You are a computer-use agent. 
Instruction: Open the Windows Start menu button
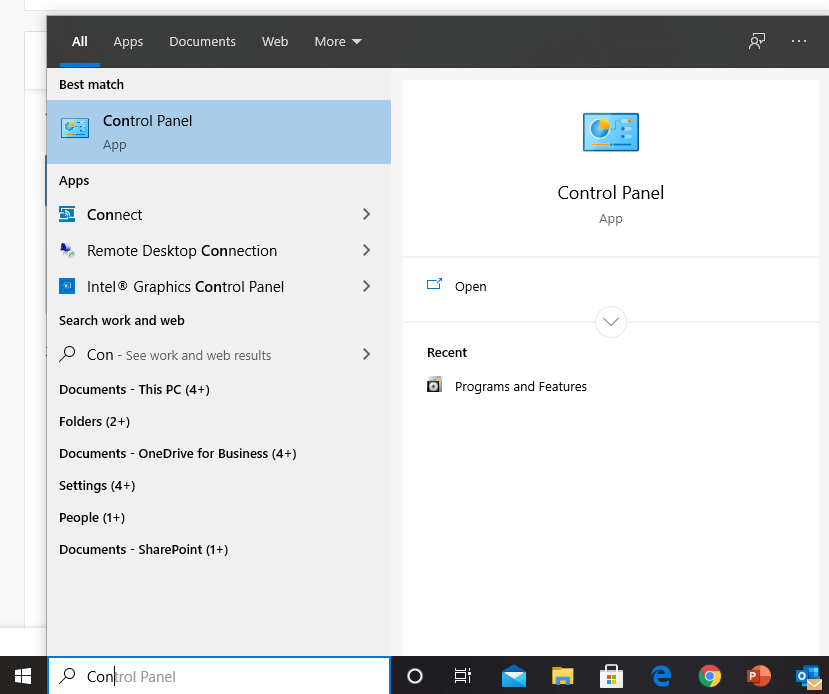[23, 676]
